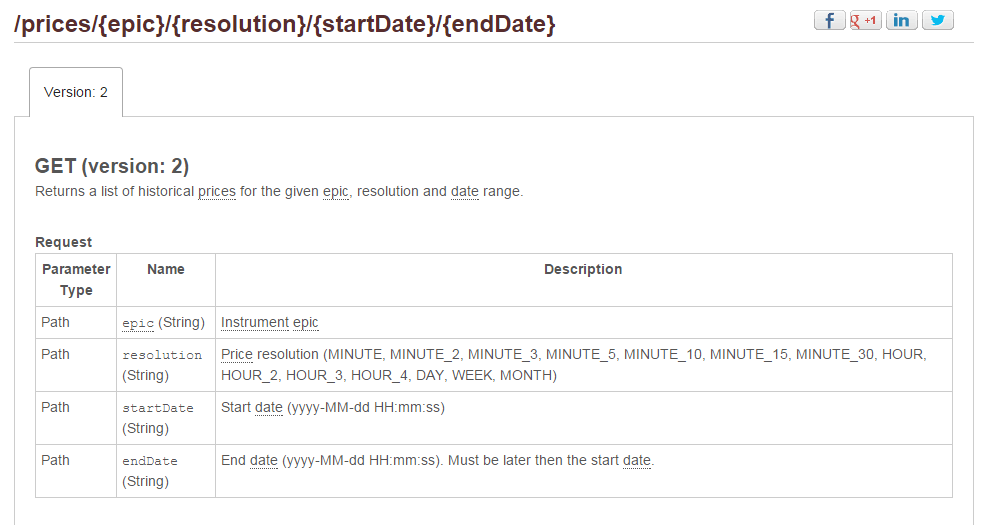Select the 'endDate' parameter name cell
Image resolution: width=982 pixels, height=525 pixels.
(150, 461)
